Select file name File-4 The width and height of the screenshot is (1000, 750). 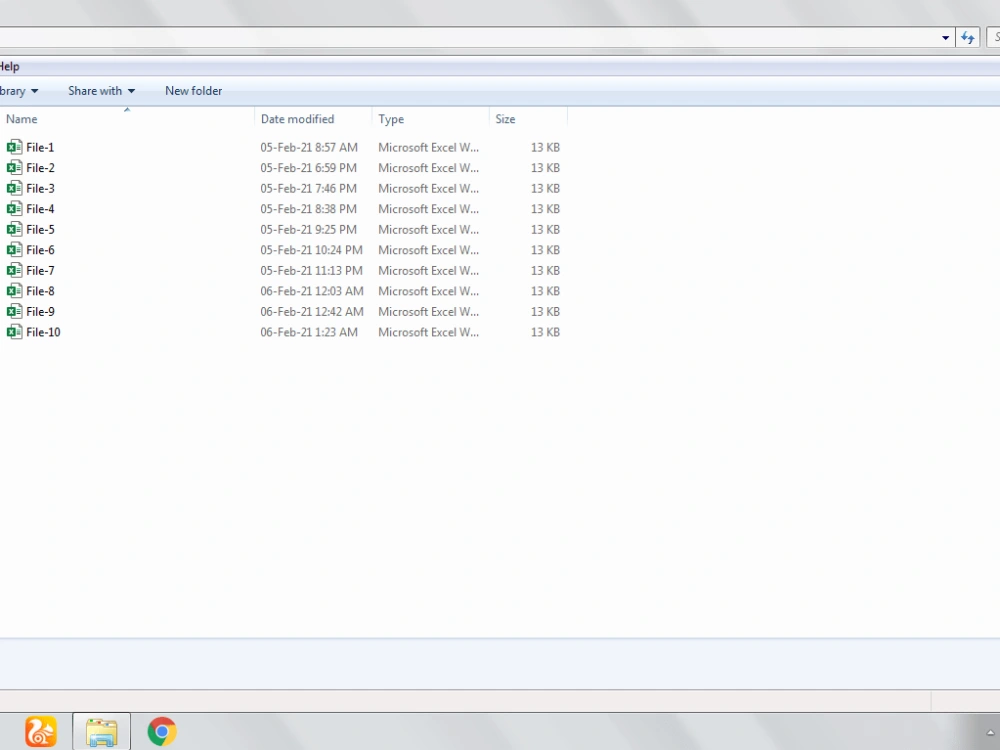(x=40, y=209)
